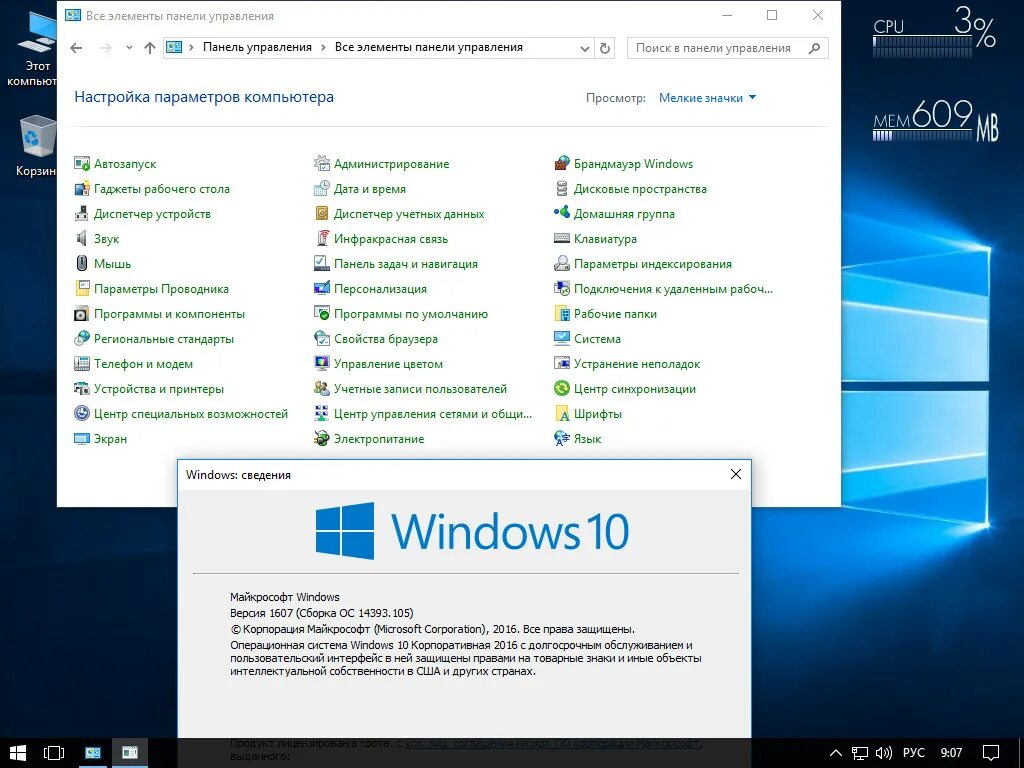
Task: Open the Система applet
Action: [x=600, y=338]
